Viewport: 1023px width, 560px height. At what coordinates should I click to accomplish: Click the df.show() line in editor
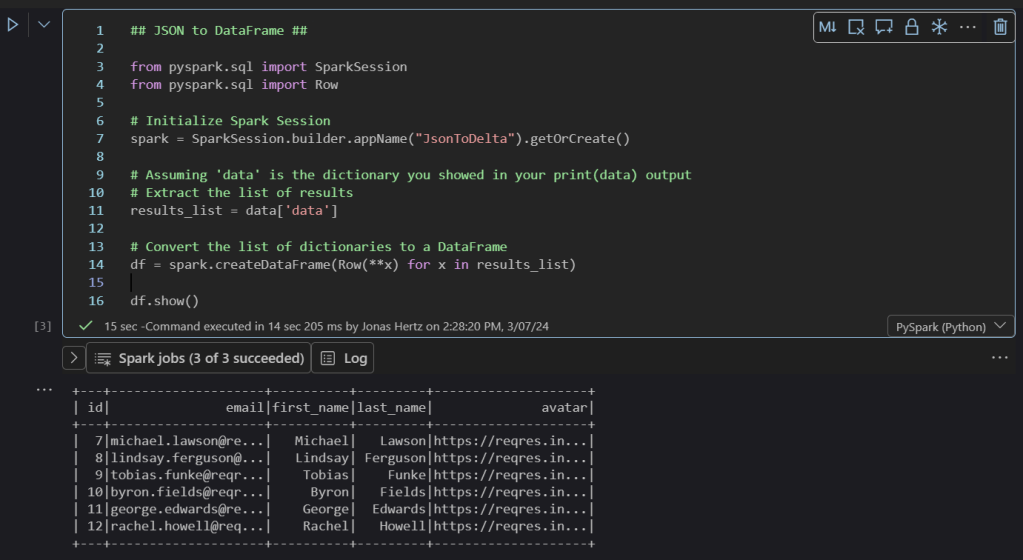click(165, 301)
